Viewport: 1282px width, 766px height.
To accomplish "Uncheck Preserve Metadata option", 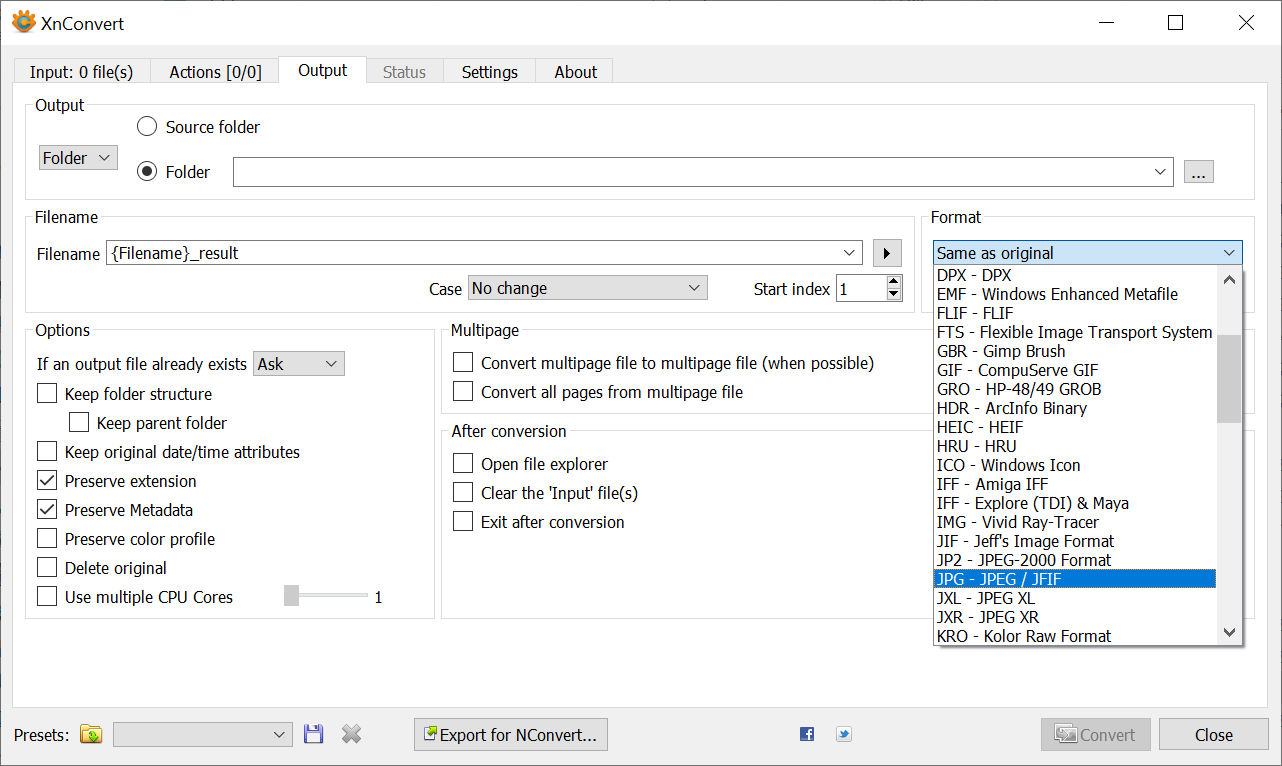I will click(x=47, y=510).
